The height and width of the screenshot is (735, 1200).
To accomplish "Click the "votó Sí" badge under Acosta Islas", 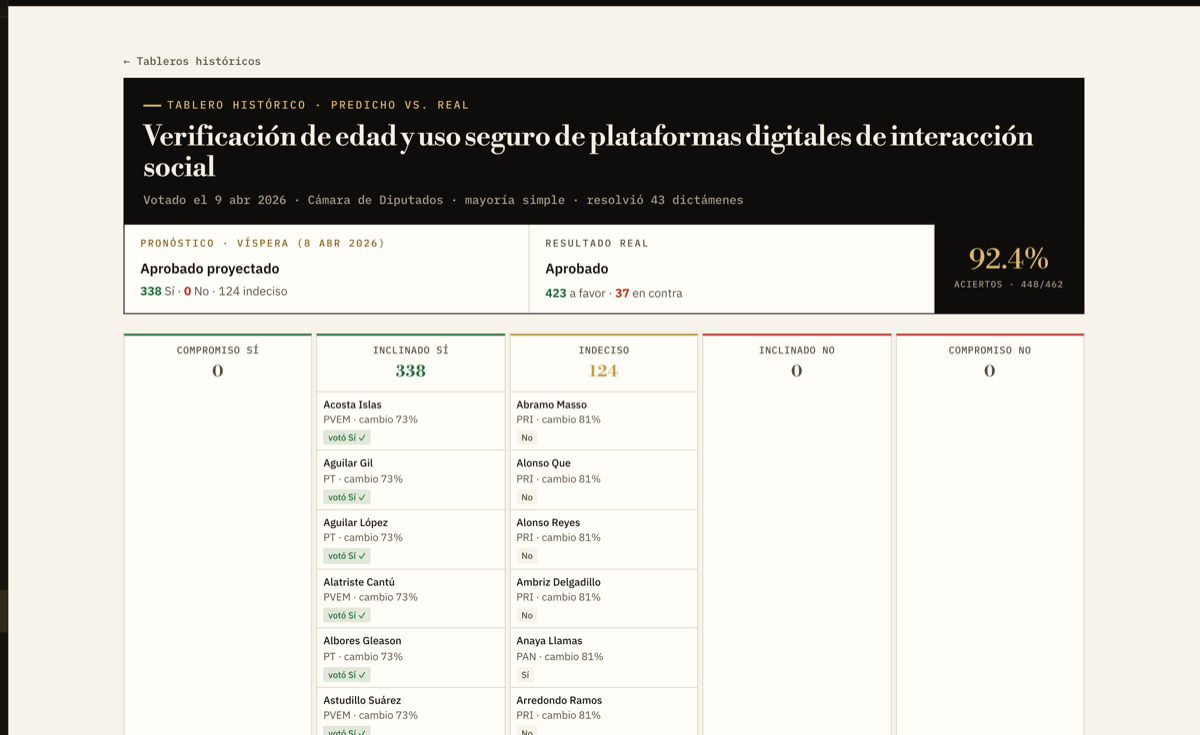I will point(347,438).
